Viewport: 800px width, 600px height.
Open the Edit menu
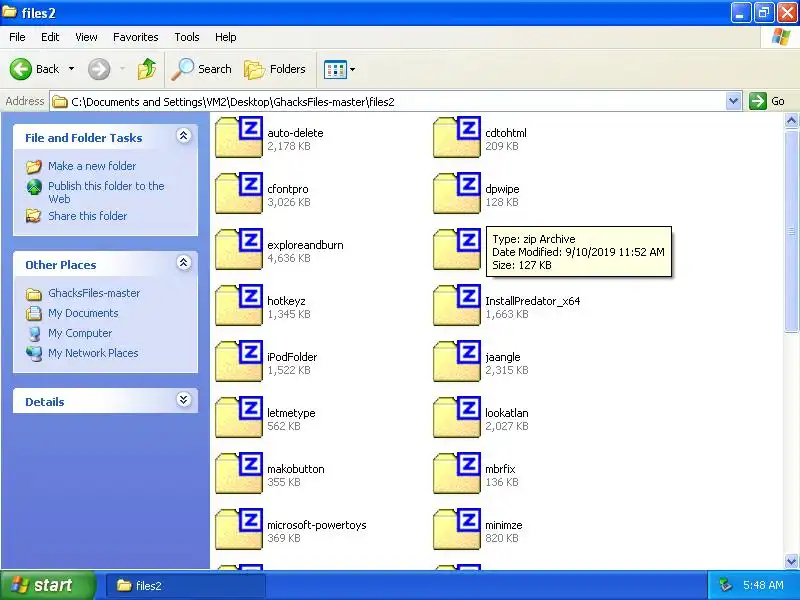pos(50,37)
